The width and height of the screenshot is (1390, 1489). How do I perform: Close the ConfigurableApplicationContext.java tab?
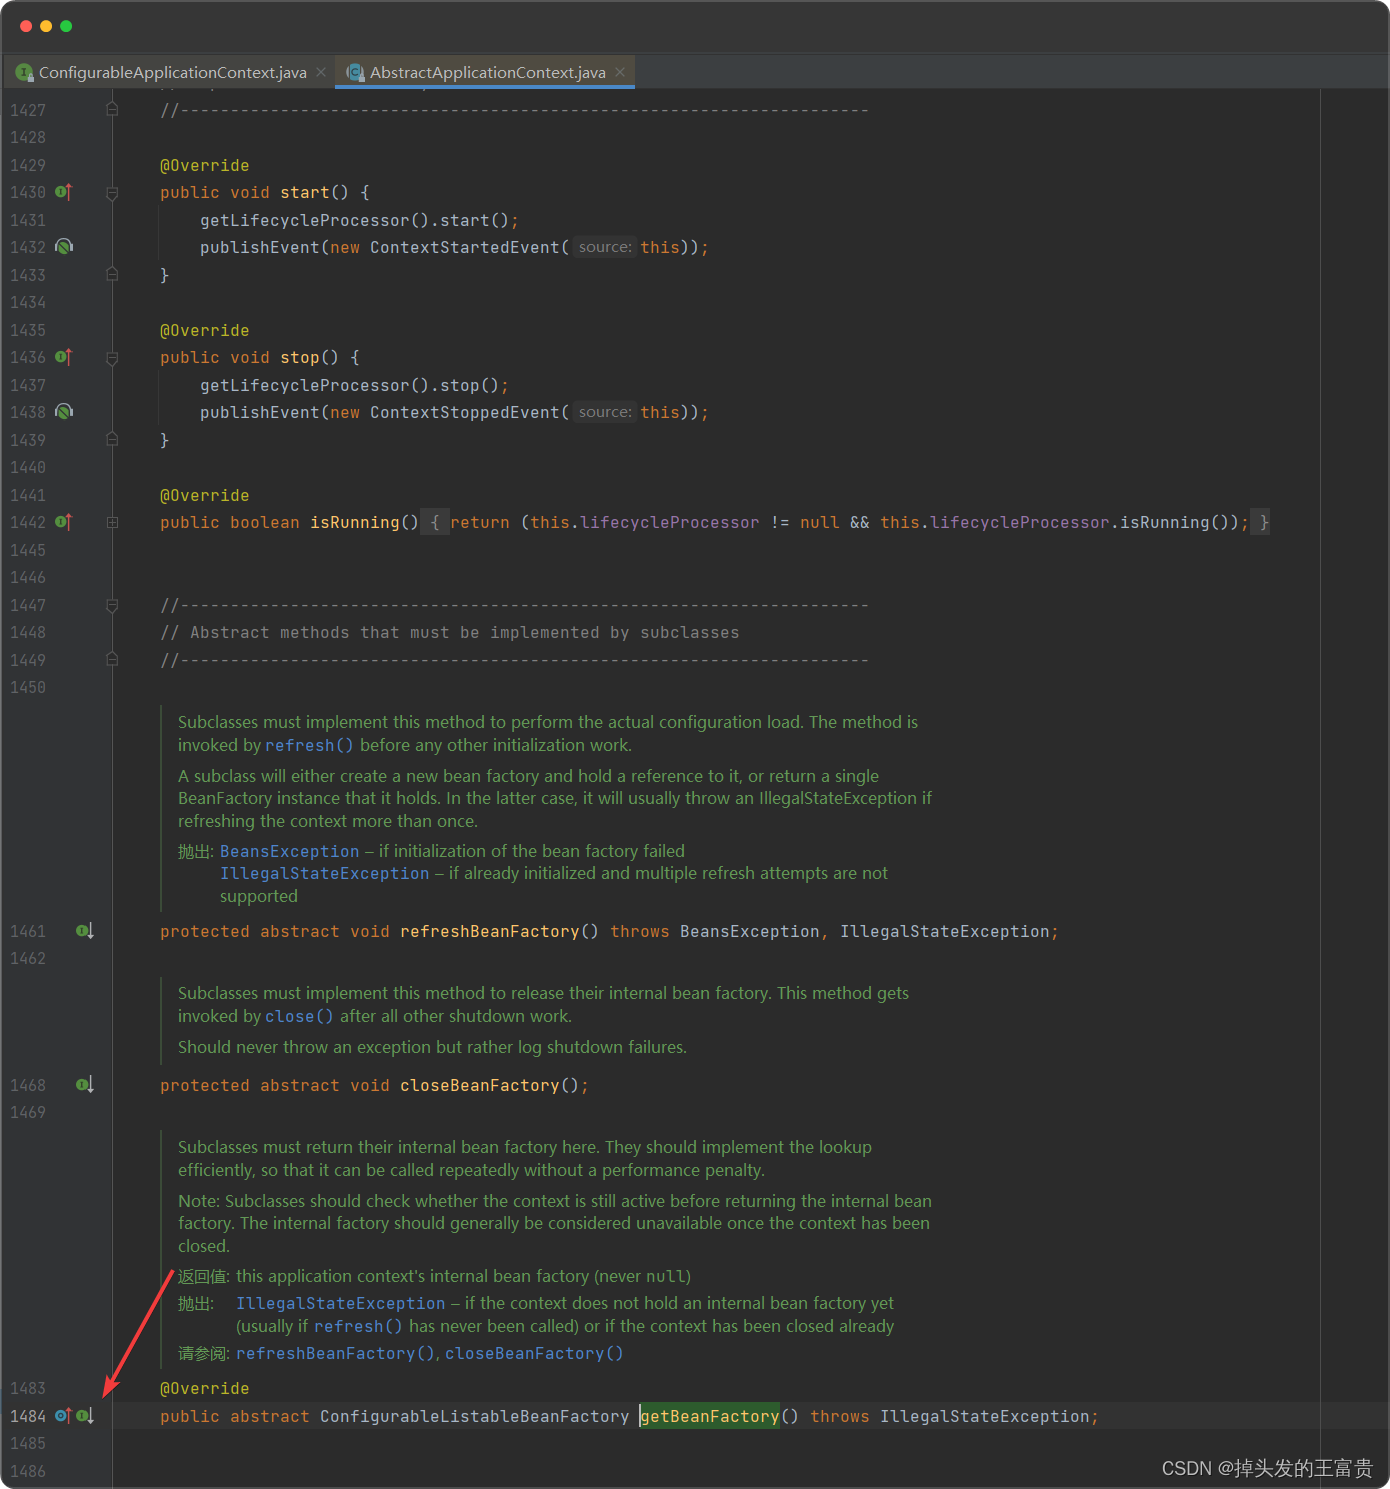point(321,72)
